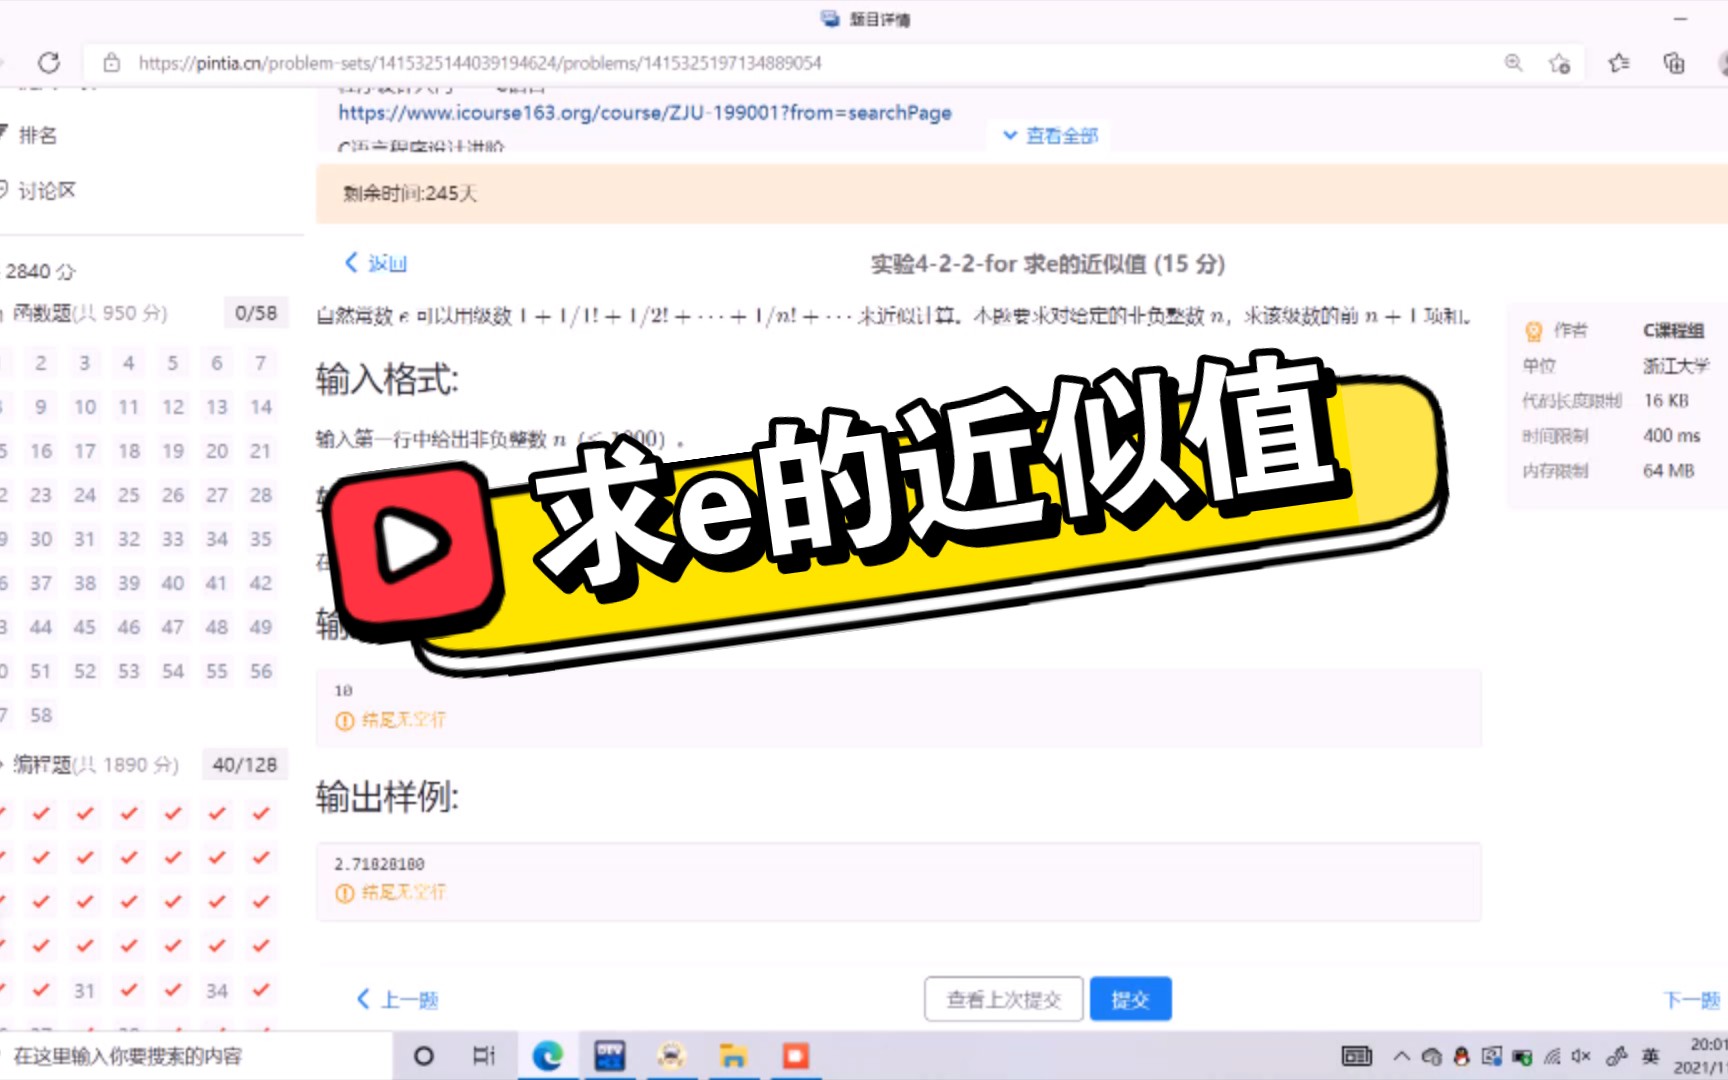Screen dimensions: 1728x1080
Task: Open the 排名 (ranking) sidebar item
Action: (x=38, y=135)
